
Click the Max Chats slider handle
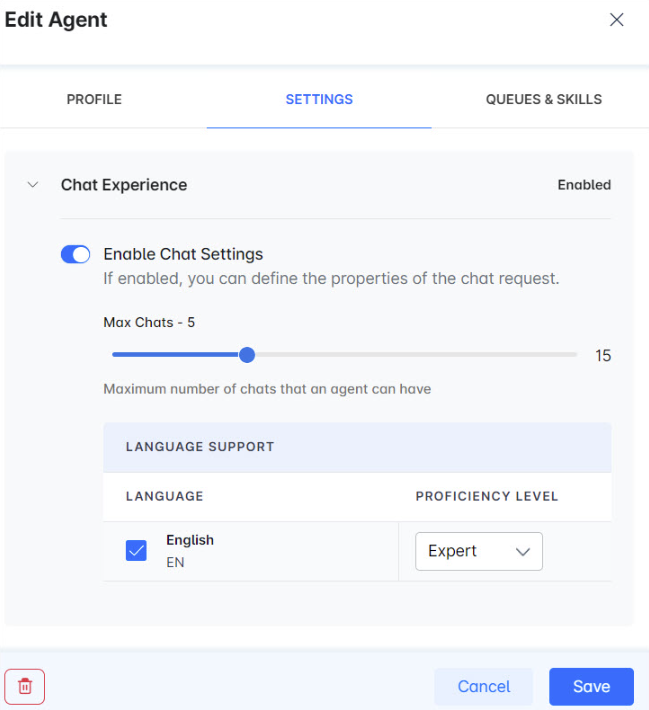pos(247,355)
